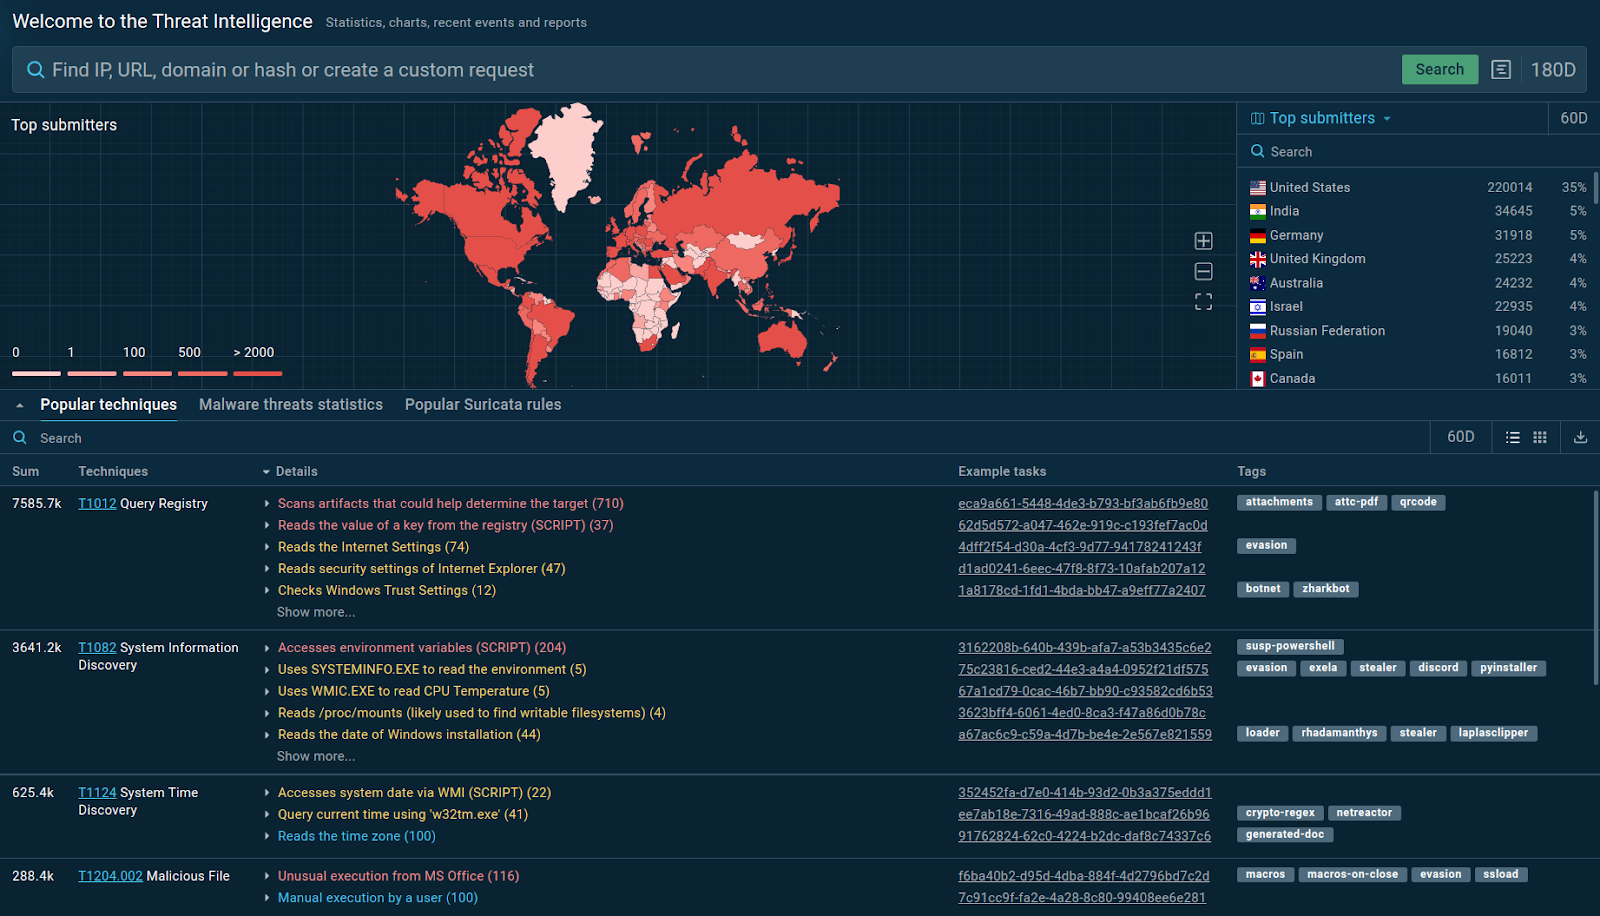The width and height of the screenshot is (1600, 916).
Task: Open the Malware threats statistics tab
Action: click(x=290, y=405)
